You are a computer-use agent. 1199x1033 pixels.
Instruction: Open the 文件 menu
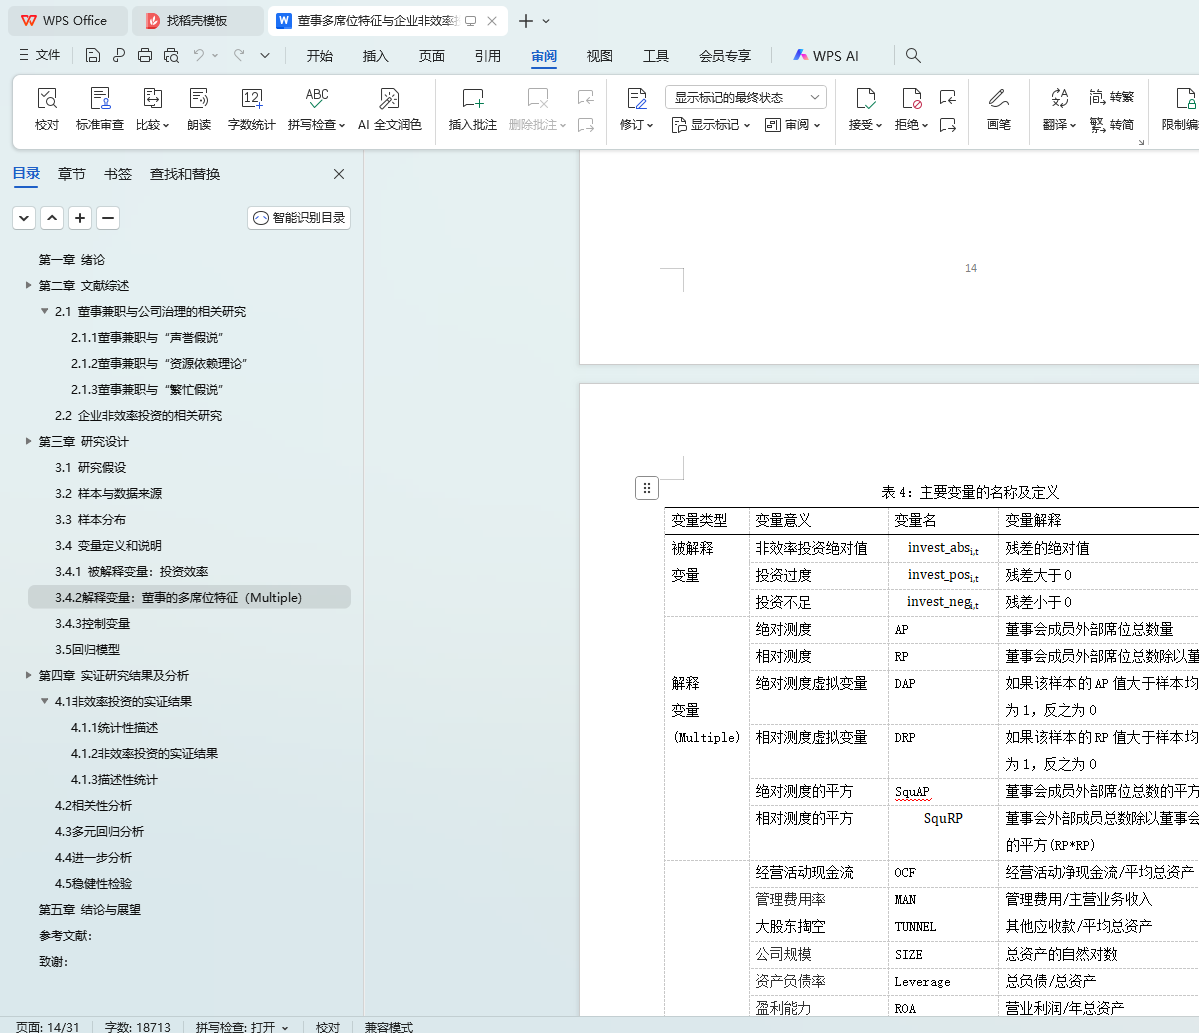39,55
